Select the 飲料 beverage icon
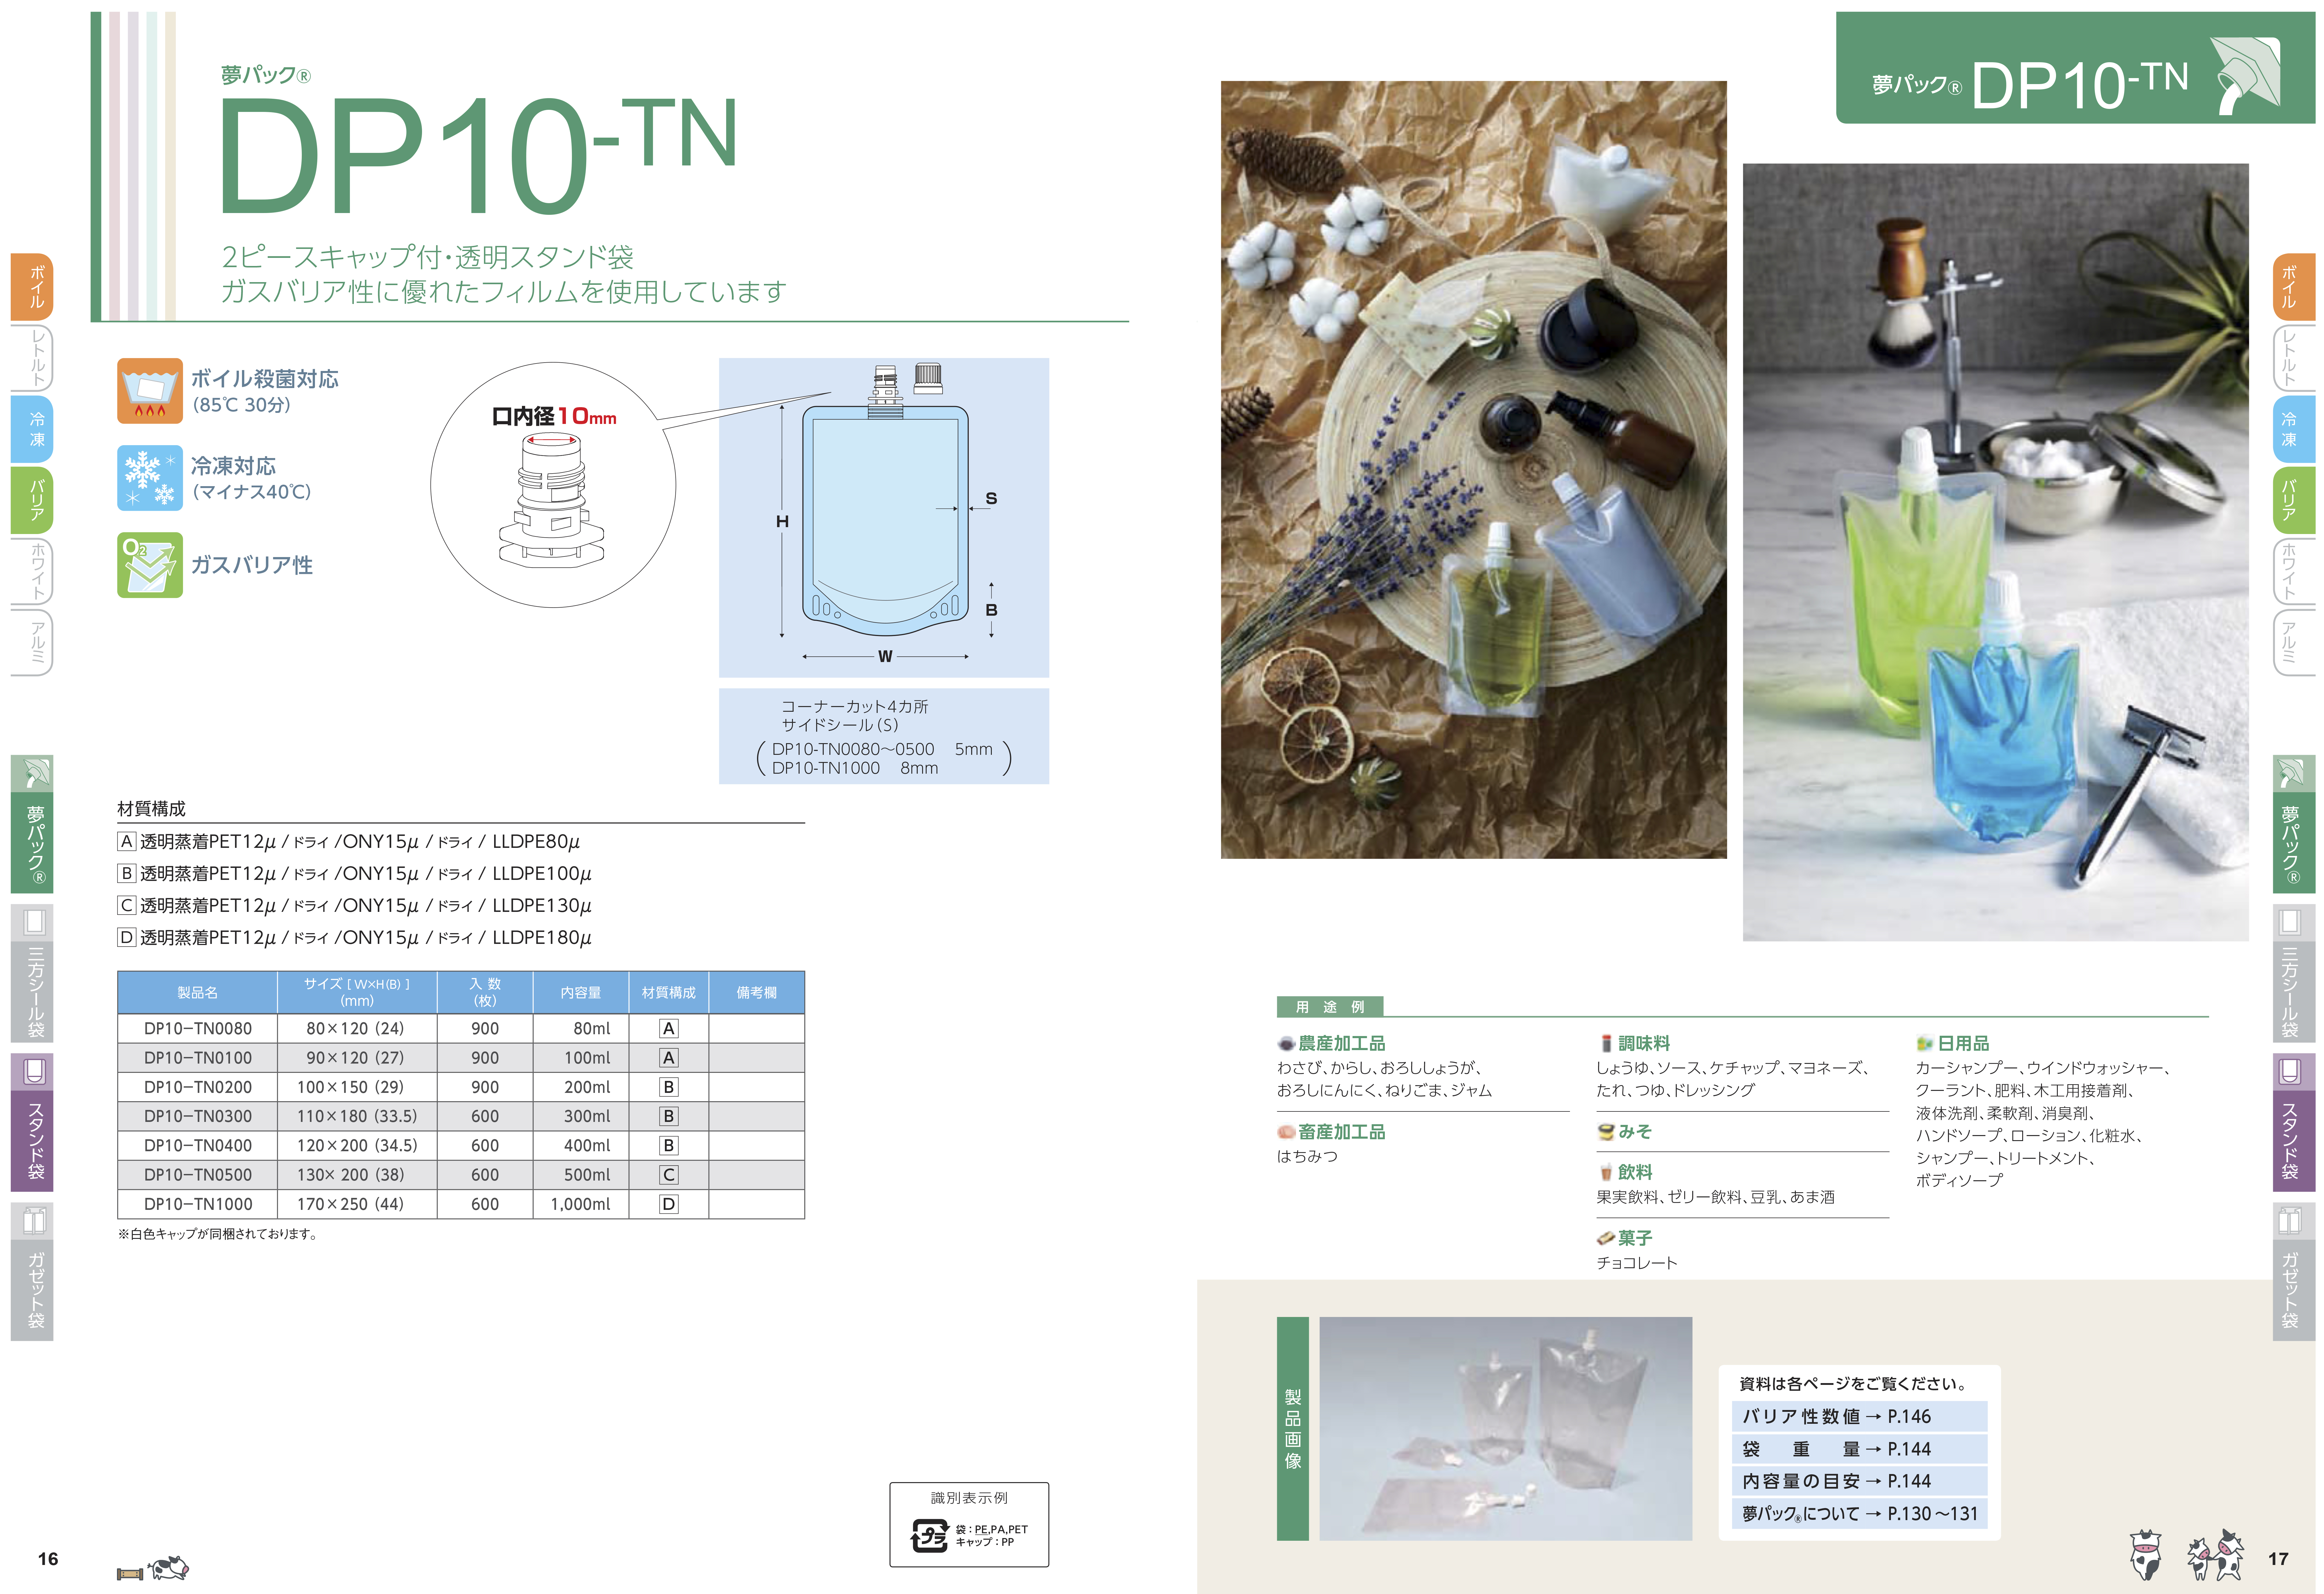 (x=1607, y=1172)
